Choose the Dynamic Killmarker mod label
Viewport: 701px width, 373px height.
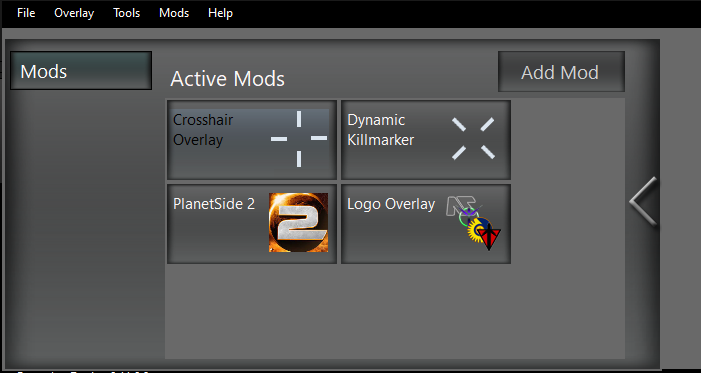pos(380,130)
